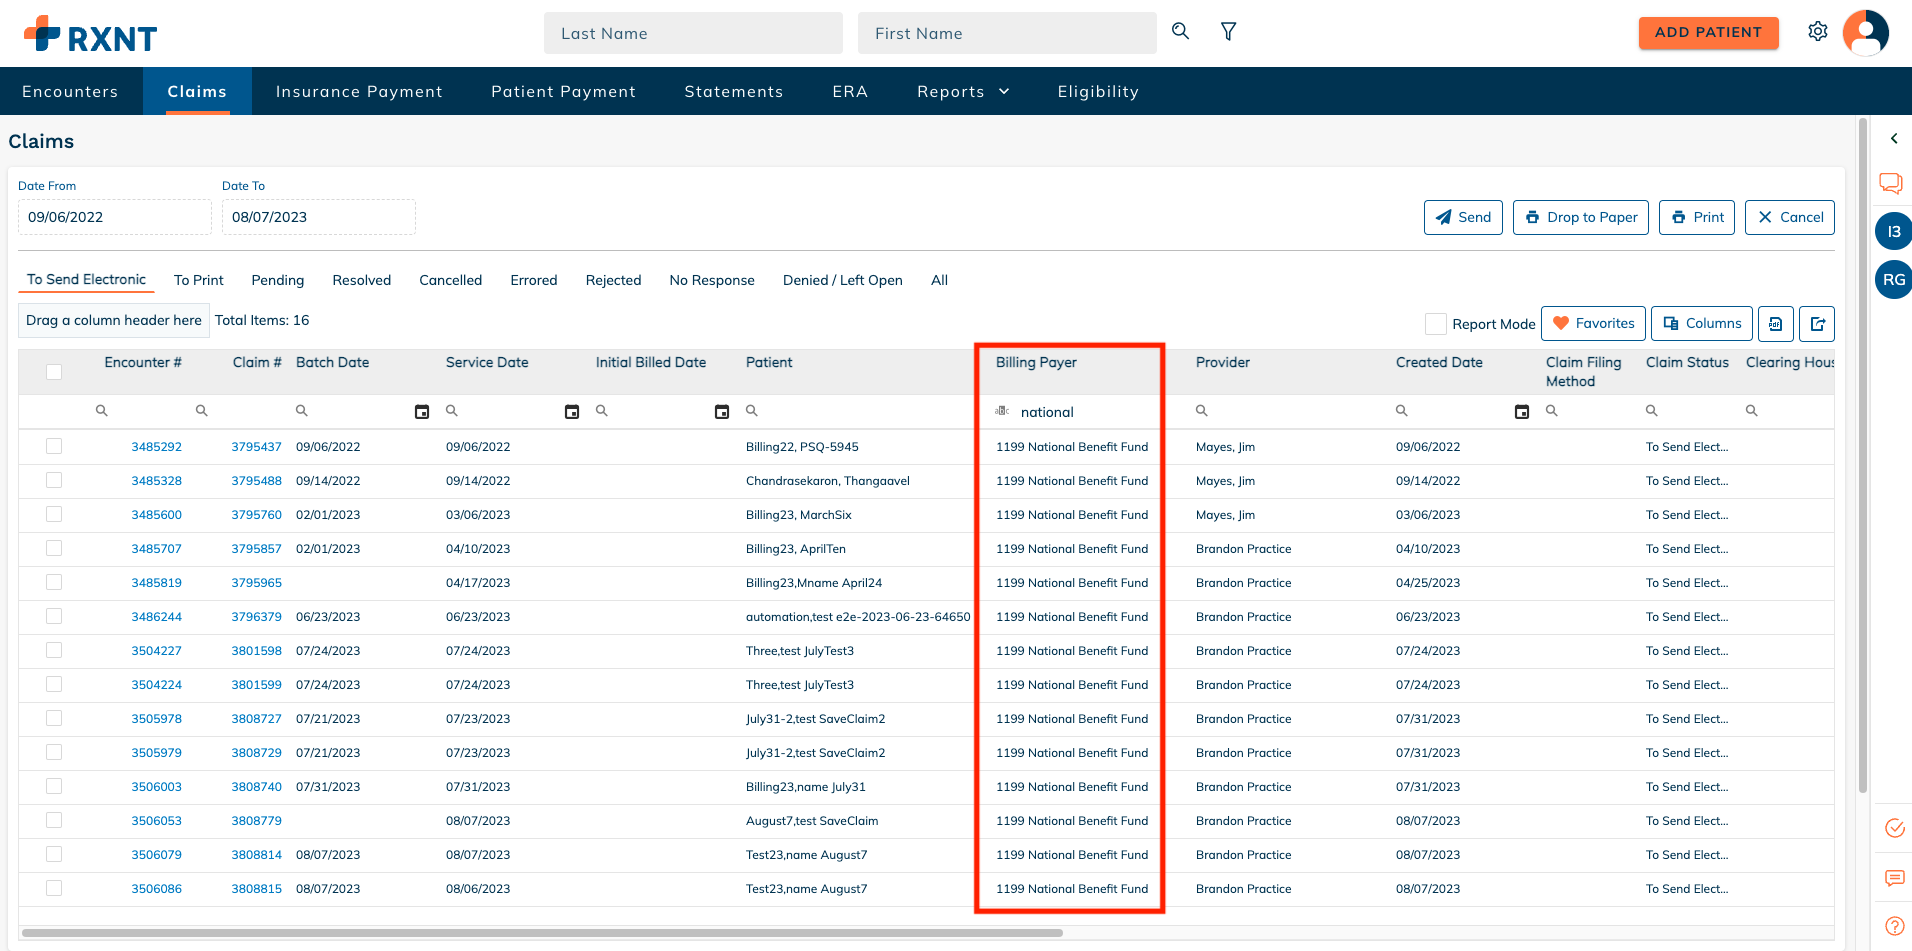Open the chat bubbles sidebar icon
Viewport: 1912px width, 951px height.
coord(1891,183)
